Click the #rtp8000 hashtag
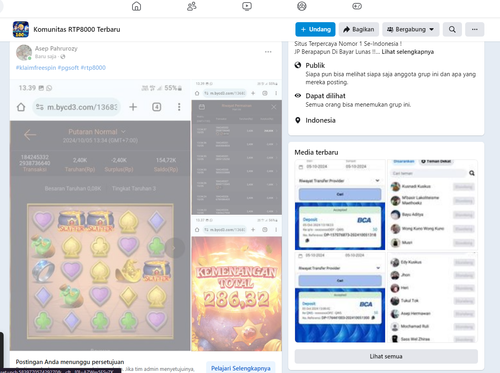Viewport: 500px width, 373px height. [x=93, y=67]
